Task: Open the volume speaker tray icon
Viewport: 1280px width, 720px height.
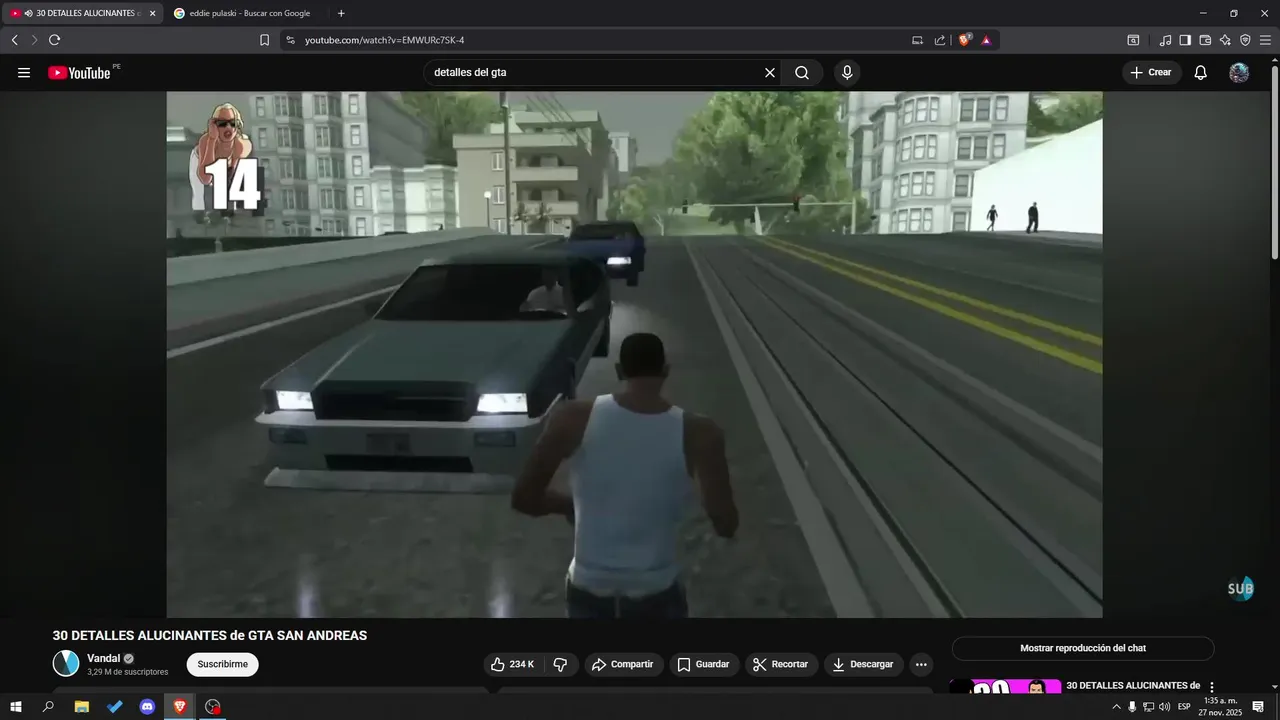Action: [x=1164, y=707]
